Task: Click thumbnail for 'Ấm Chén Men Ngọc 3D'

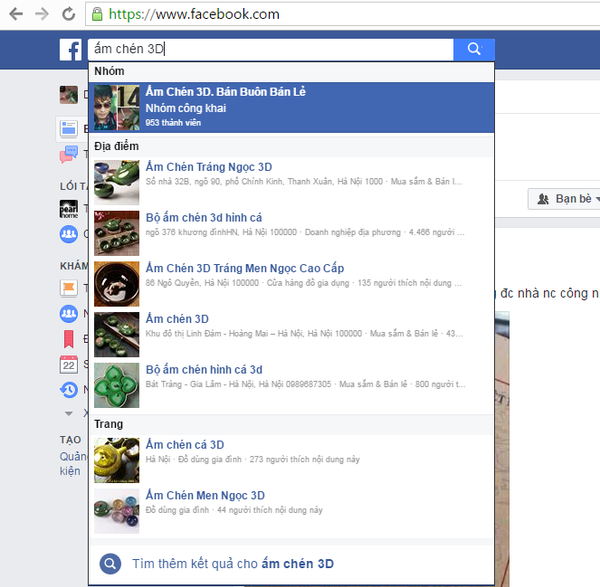Action: point(117,511)
